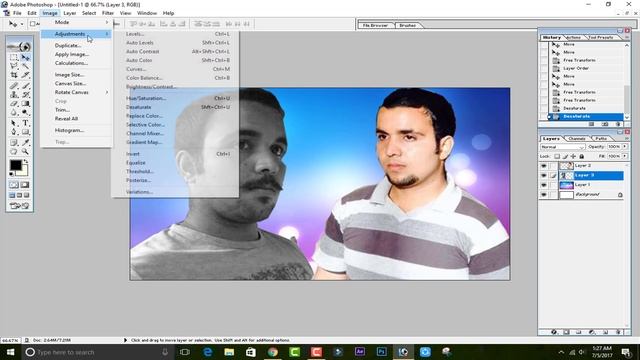640x360 pixels.
Task: Open the Fill slider arrow
Action: click(624, 156)
